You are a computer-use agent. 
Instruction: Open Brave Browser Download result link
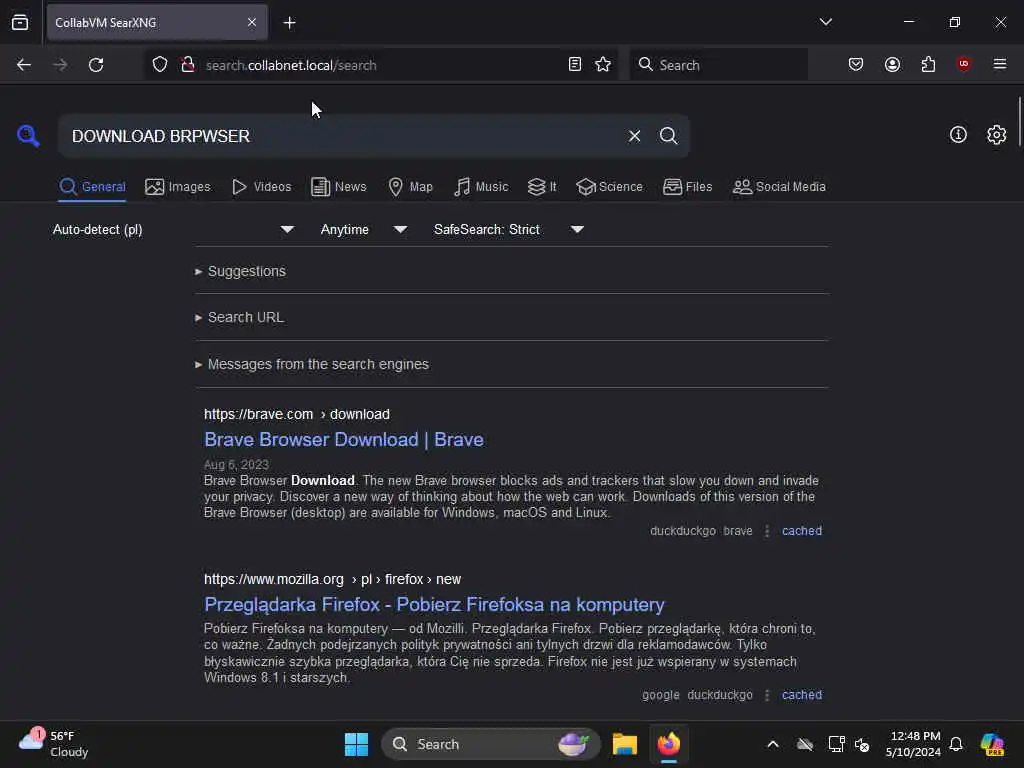344,440
